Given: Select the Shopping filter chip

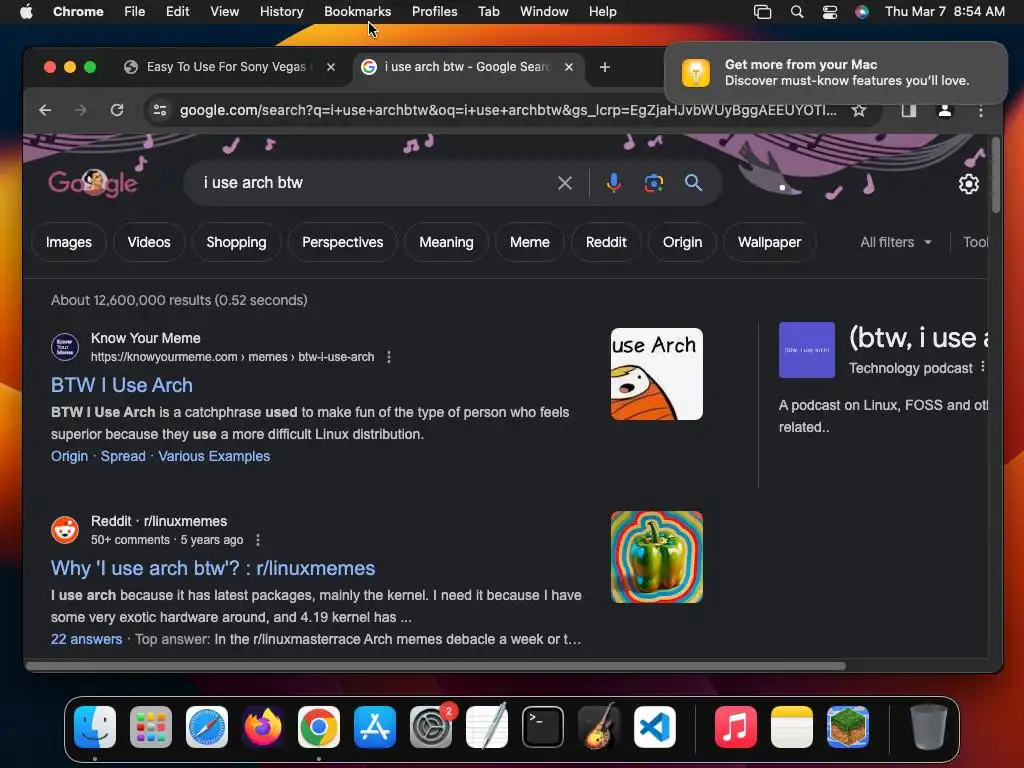Looking at the screenshot, I should [236, 242].
